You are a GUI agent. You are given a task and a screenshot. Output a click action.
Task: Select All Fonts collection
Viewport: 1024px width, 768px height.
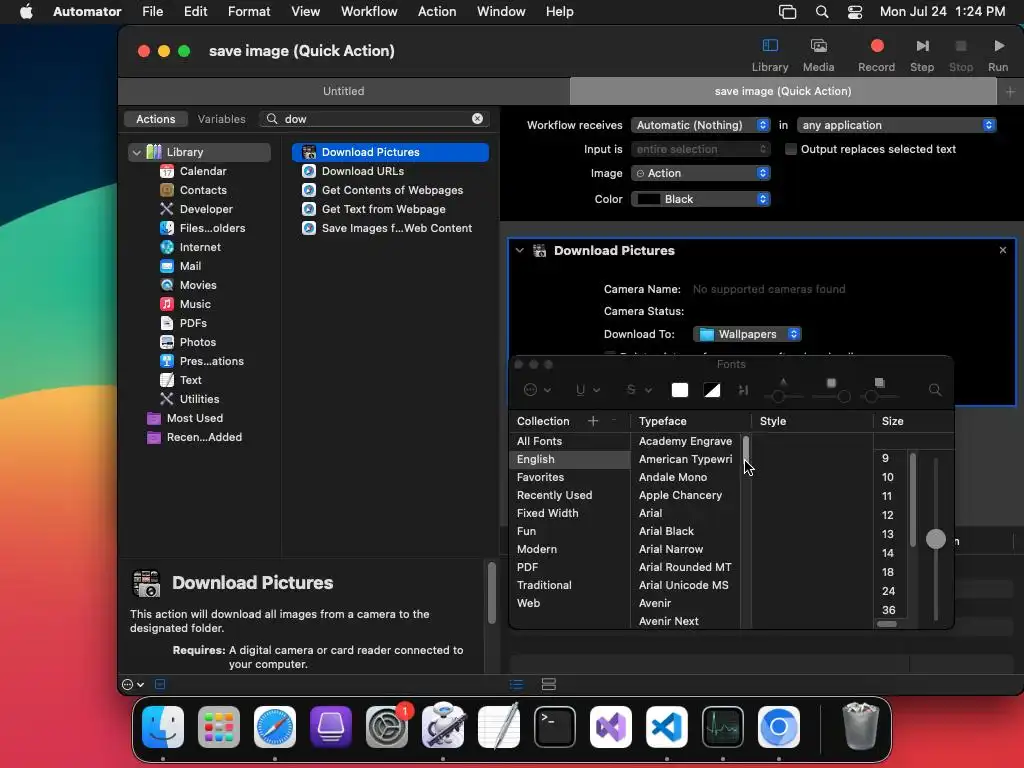coord(539,441)
